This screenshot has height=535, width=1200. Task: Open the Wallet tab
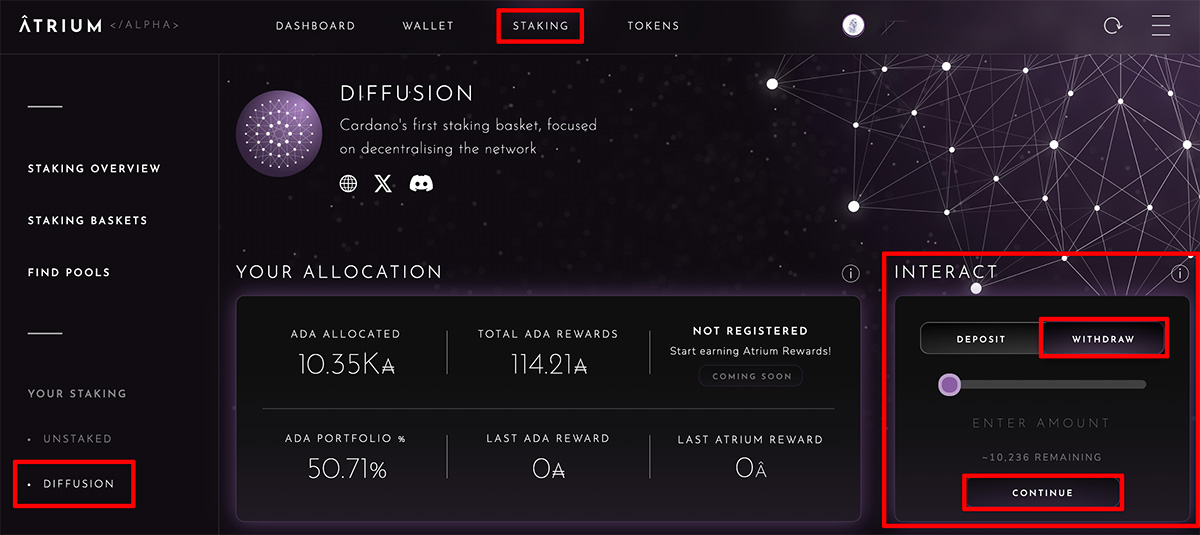point(428,26)
